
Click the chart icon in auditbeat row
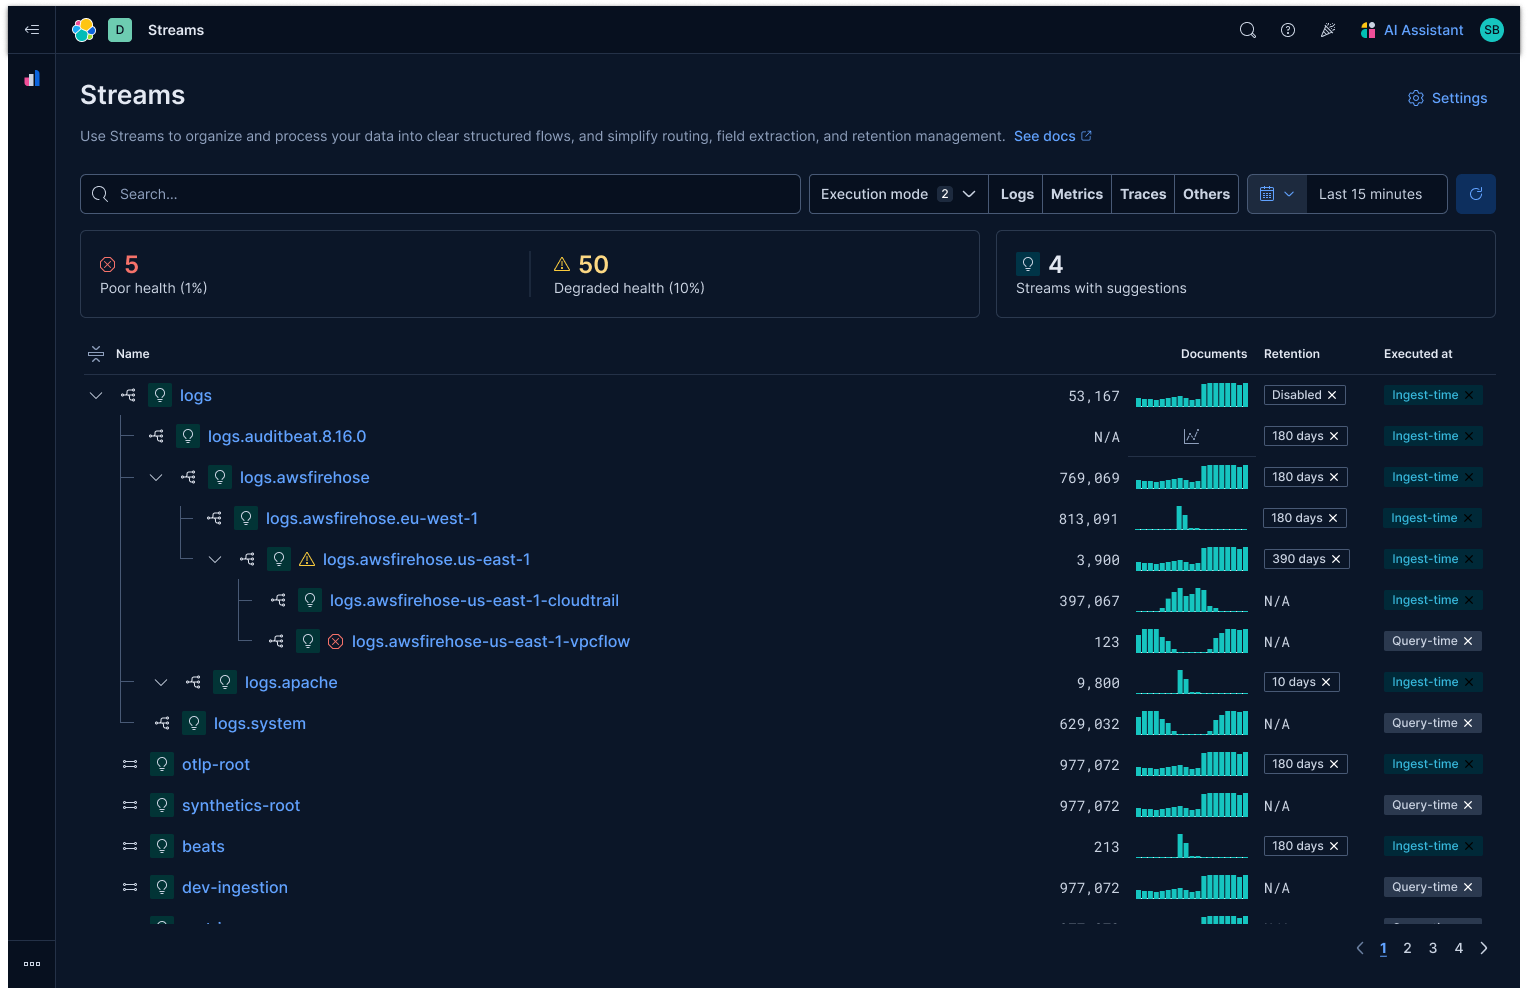click(1191, 436)
